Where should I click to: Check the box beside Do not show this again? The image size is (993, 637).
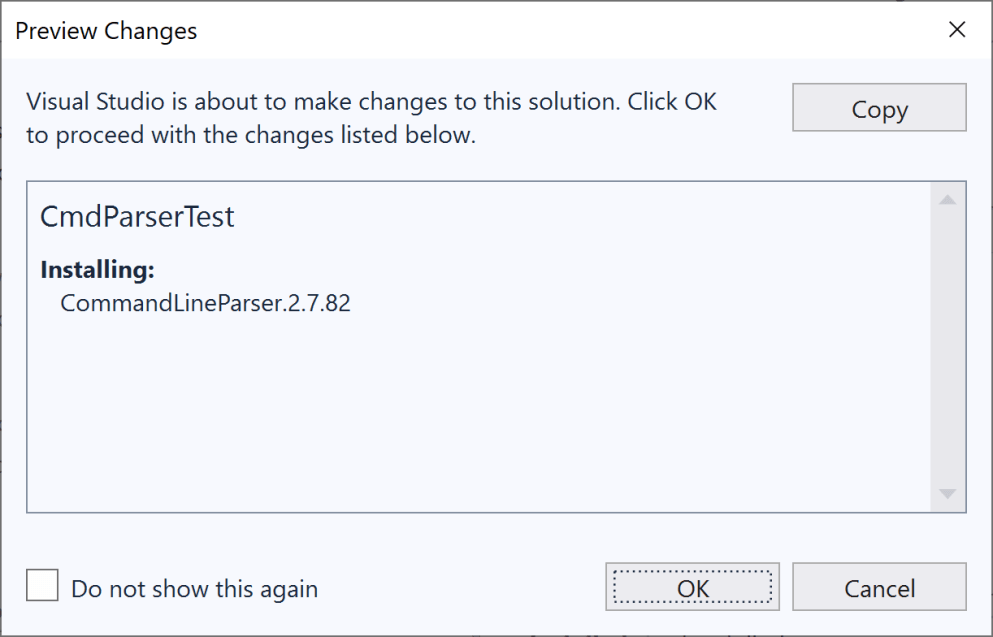click(x=41, y=586)
